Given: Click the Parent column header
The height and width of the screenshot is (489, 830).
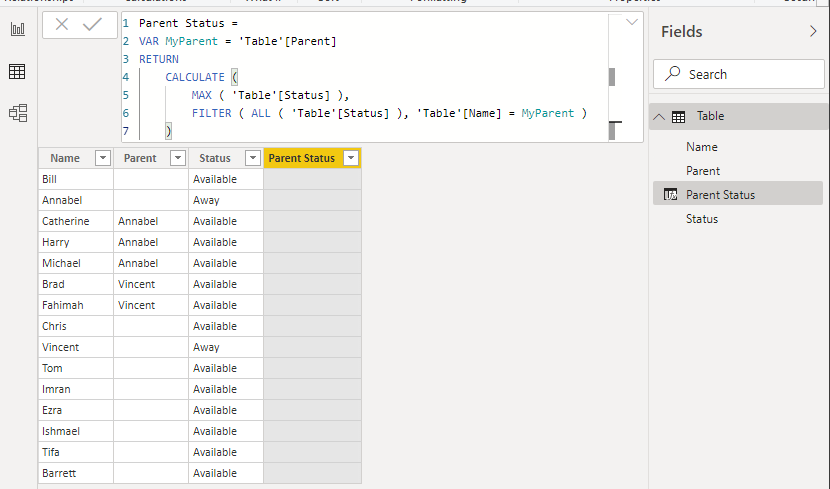Looking at the screenshot, I should (151, 158).
